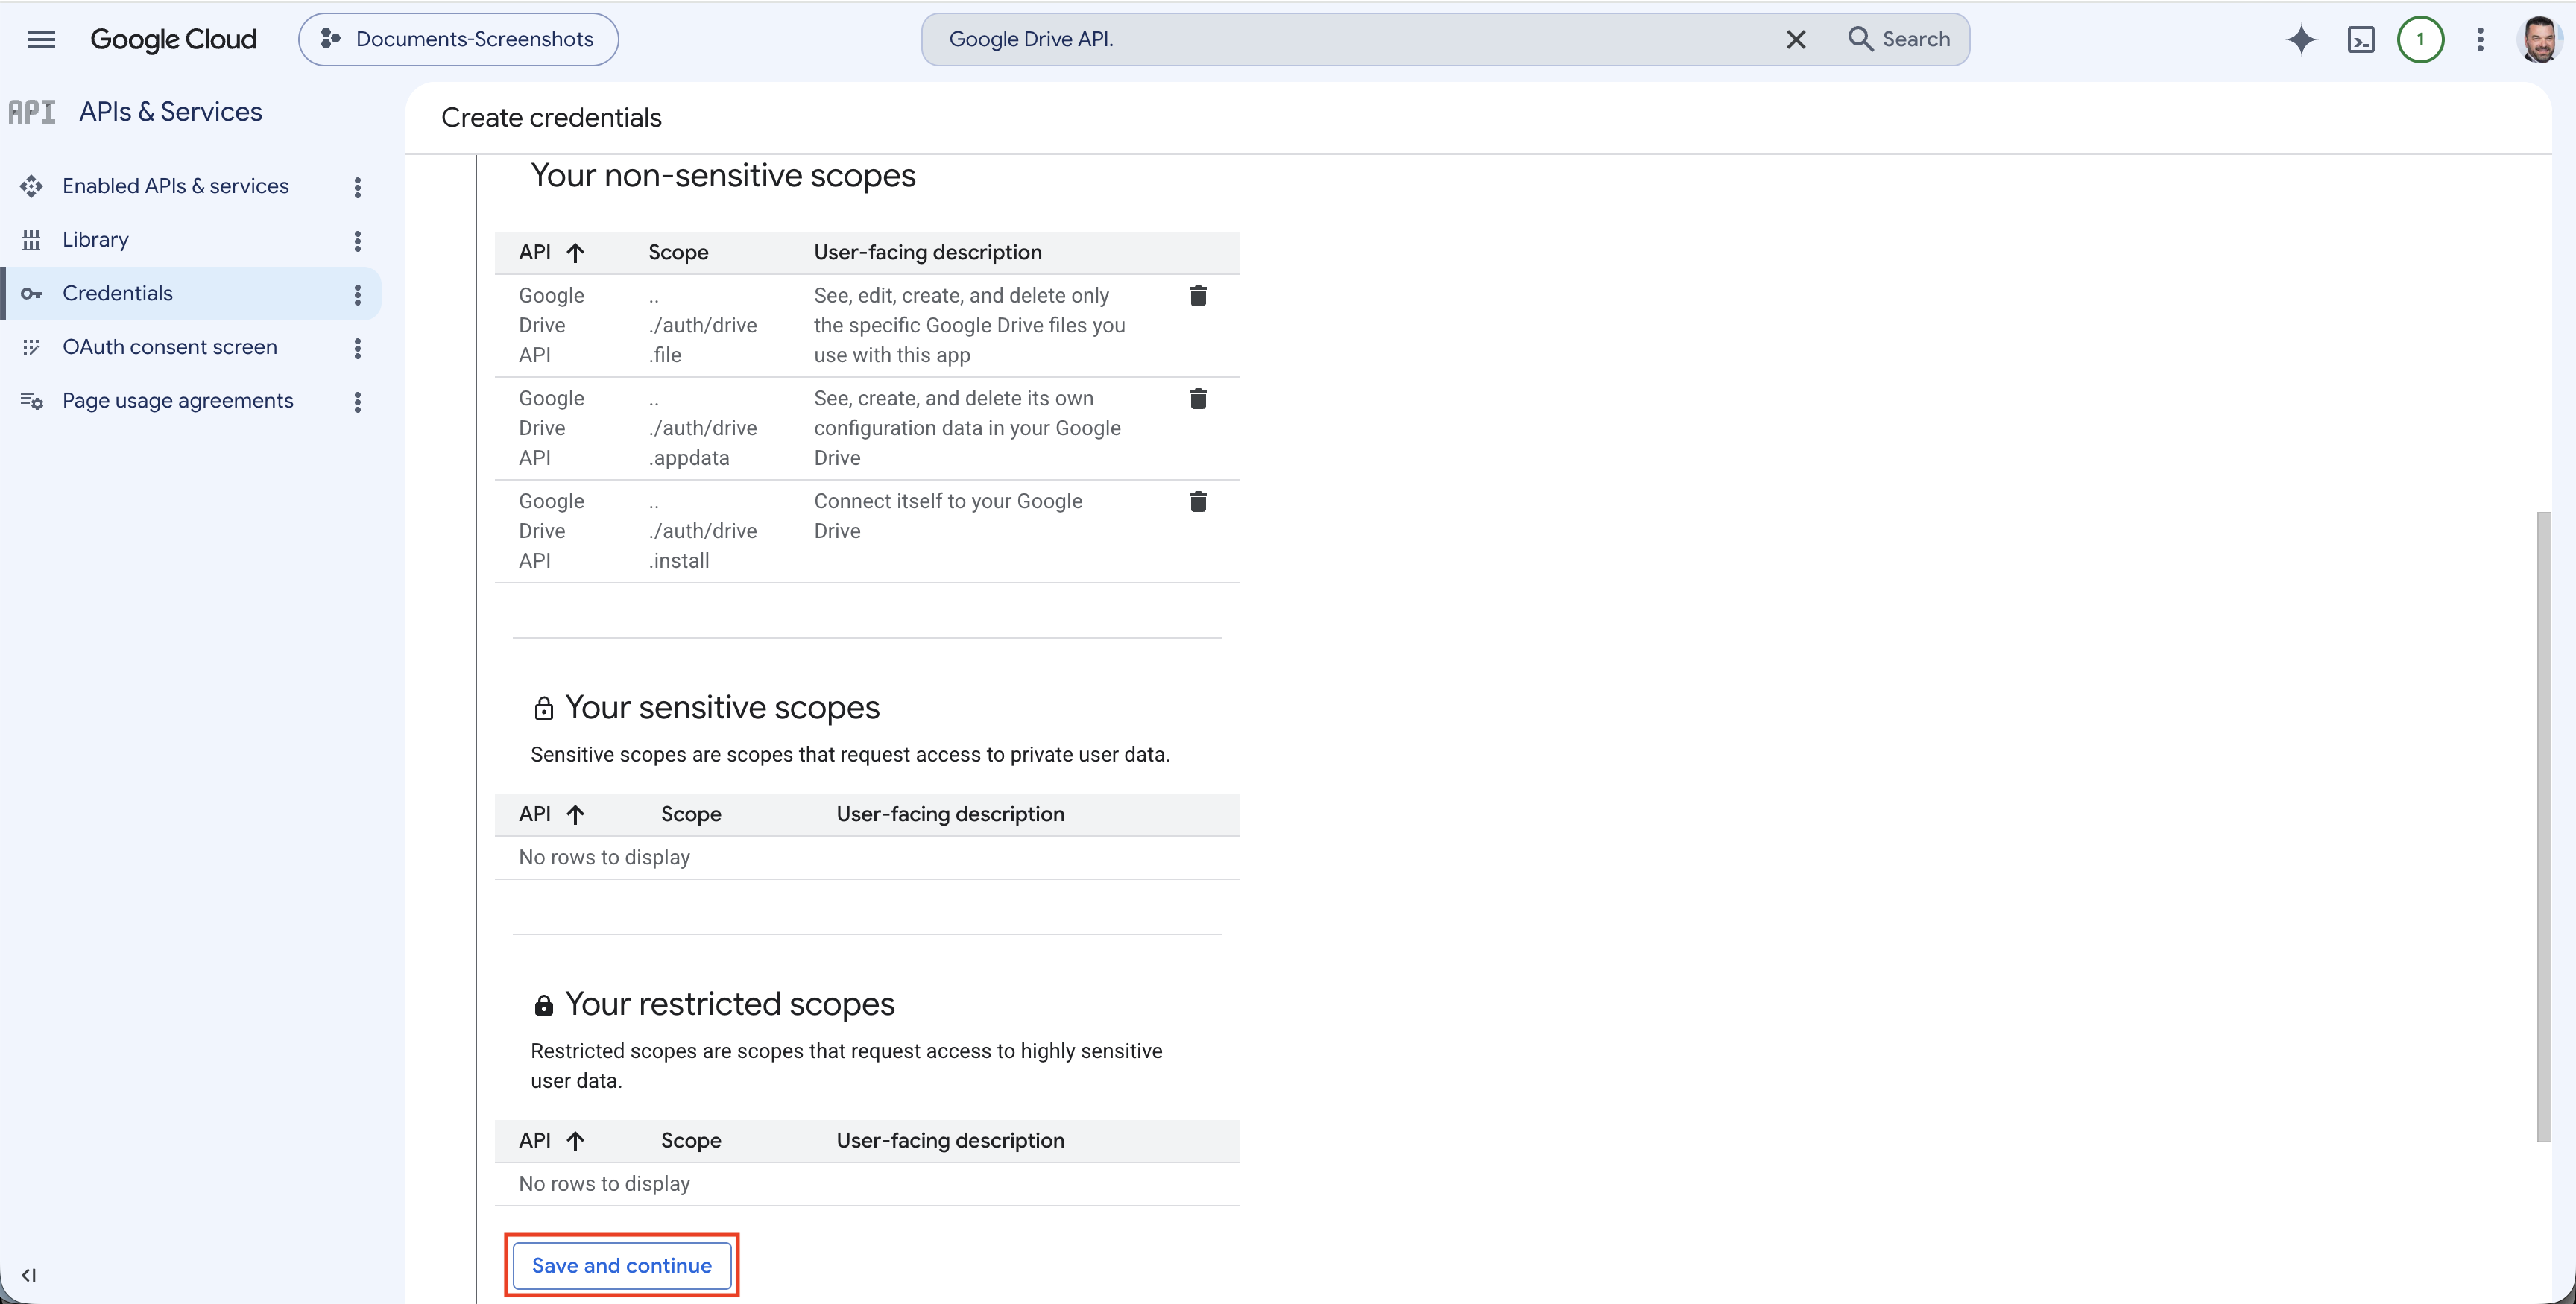Screen dimensions: 2576x1304
Task: Click User-facing description header in non-sensitive table
Action: (927, 252)
